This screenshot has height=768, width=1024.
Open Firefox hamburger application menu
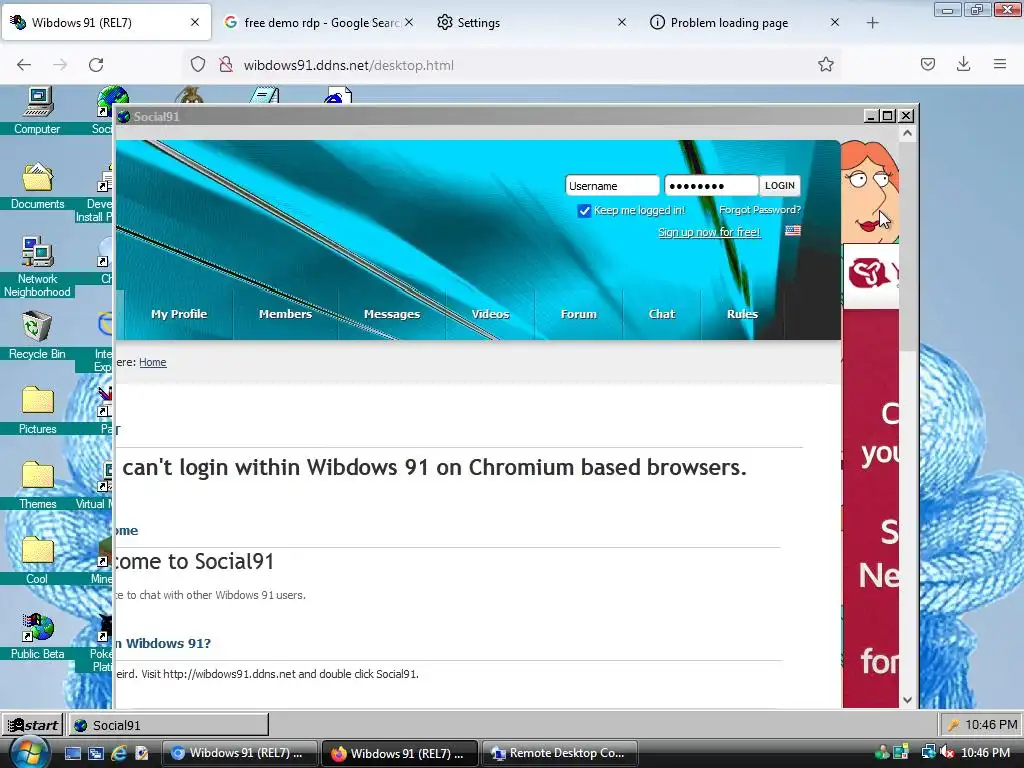[x=999, y=64]
